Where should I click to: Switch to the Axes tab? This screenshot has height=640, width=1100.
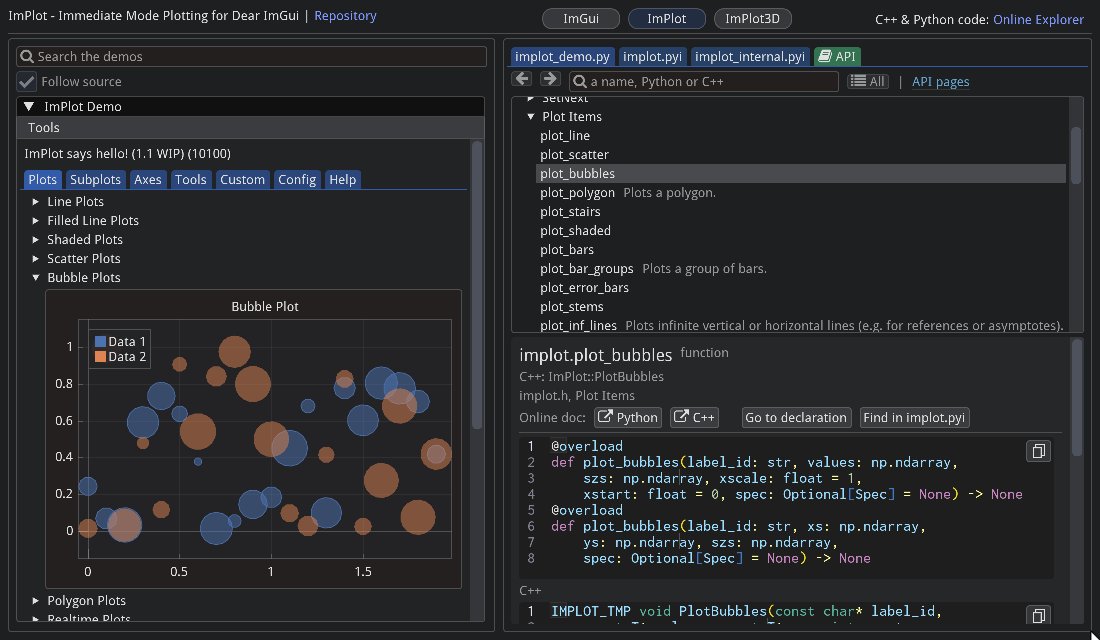click(147, 180)
